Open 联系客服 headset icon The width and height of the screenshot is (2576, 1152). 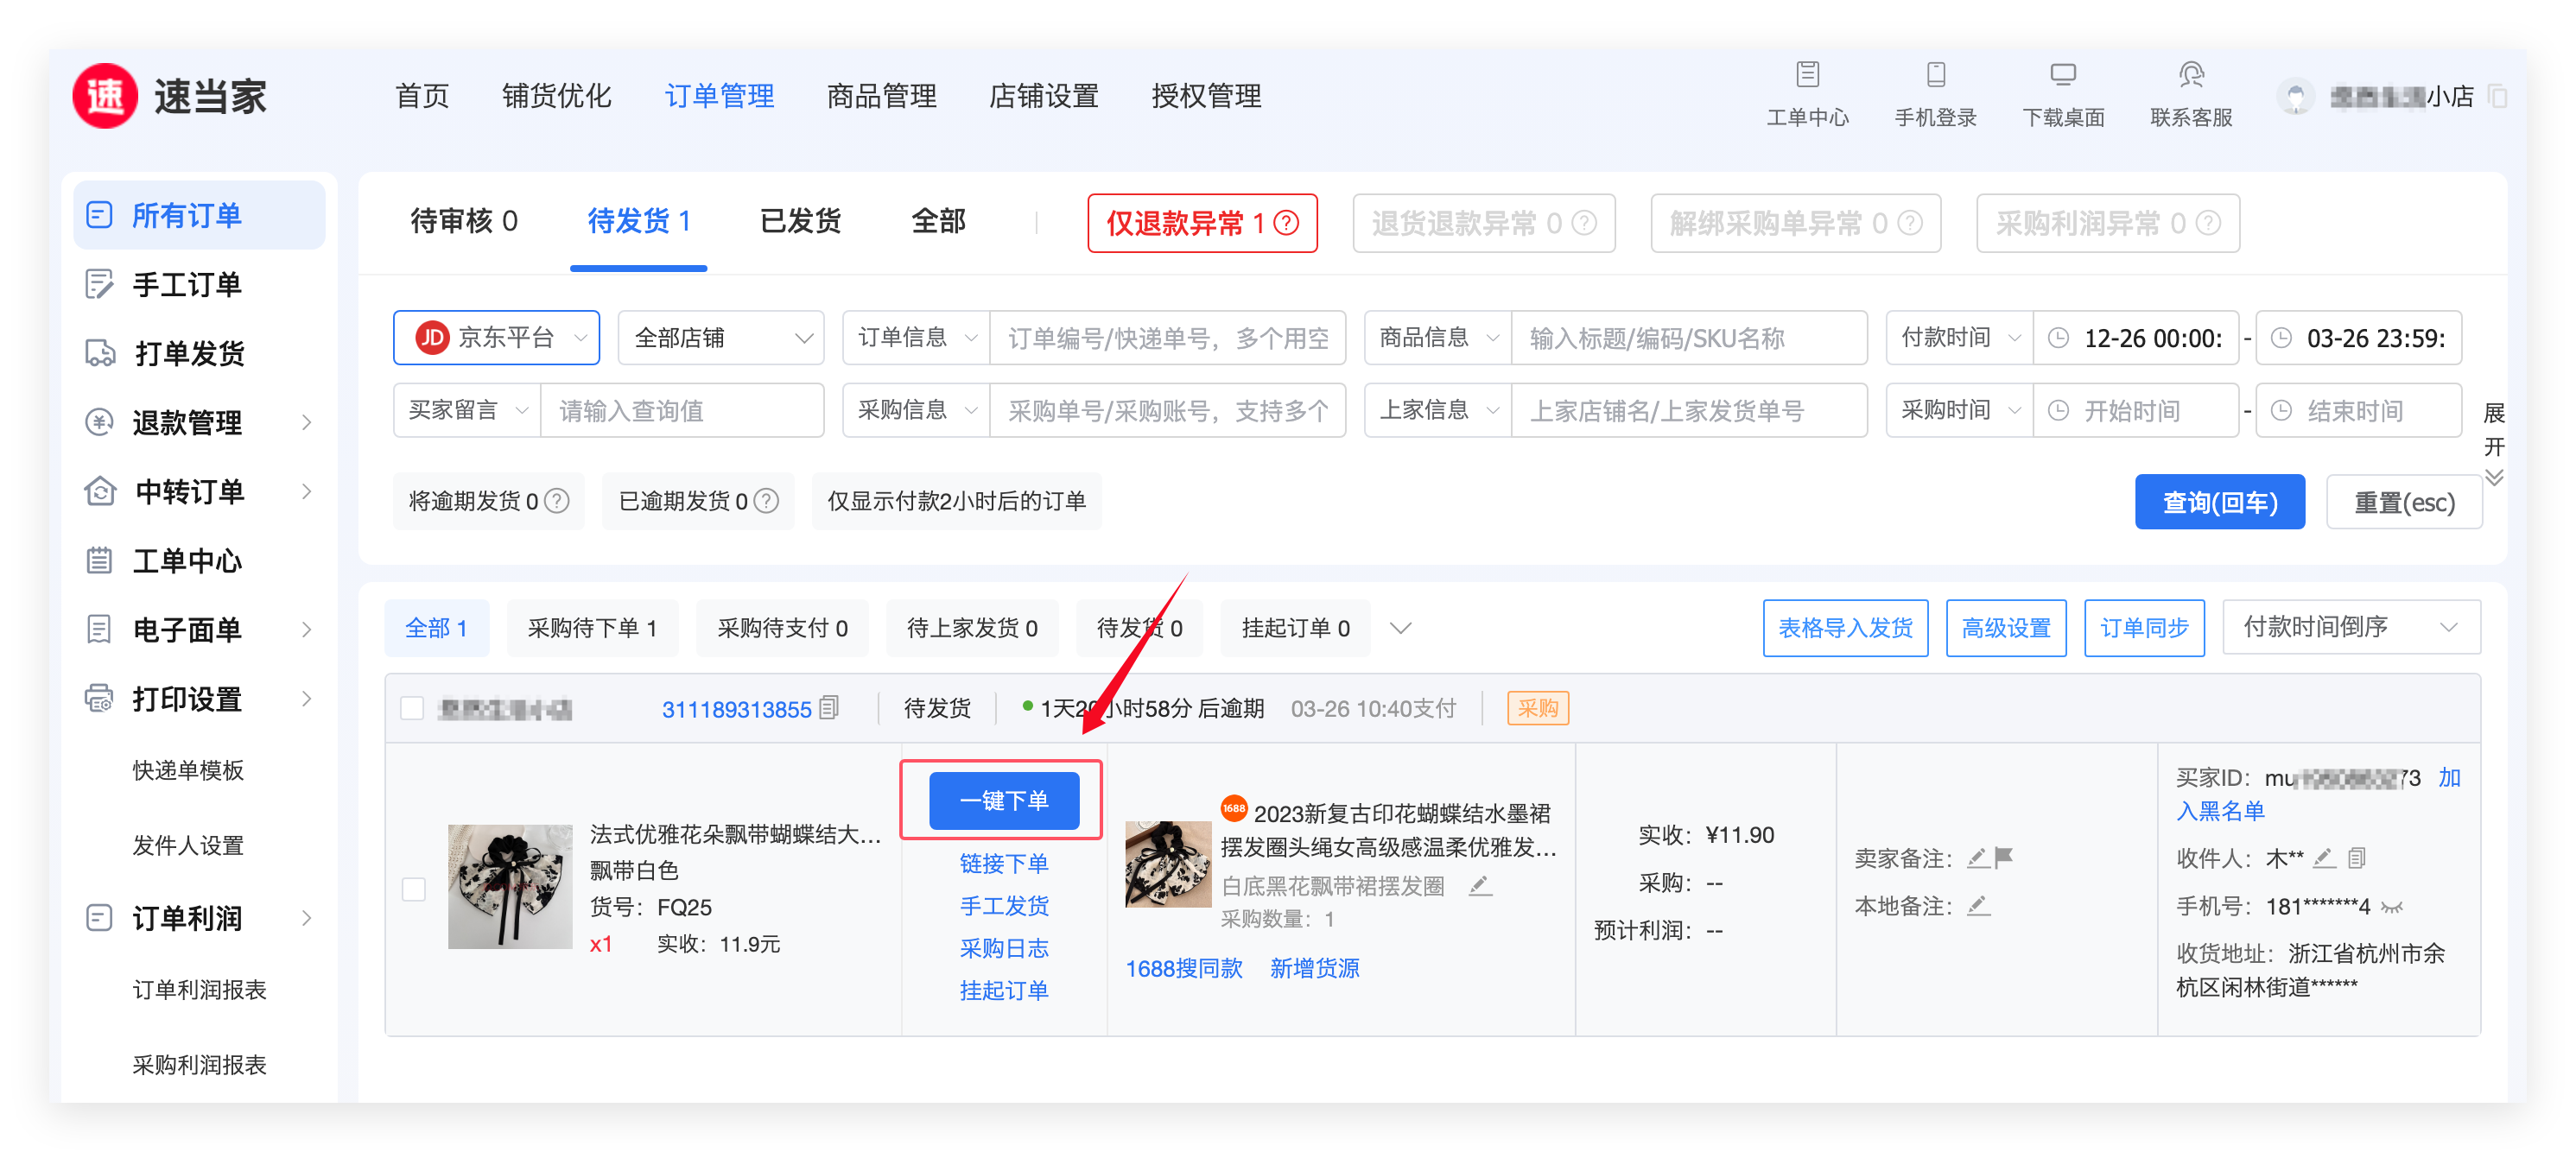coord(2190,75)
